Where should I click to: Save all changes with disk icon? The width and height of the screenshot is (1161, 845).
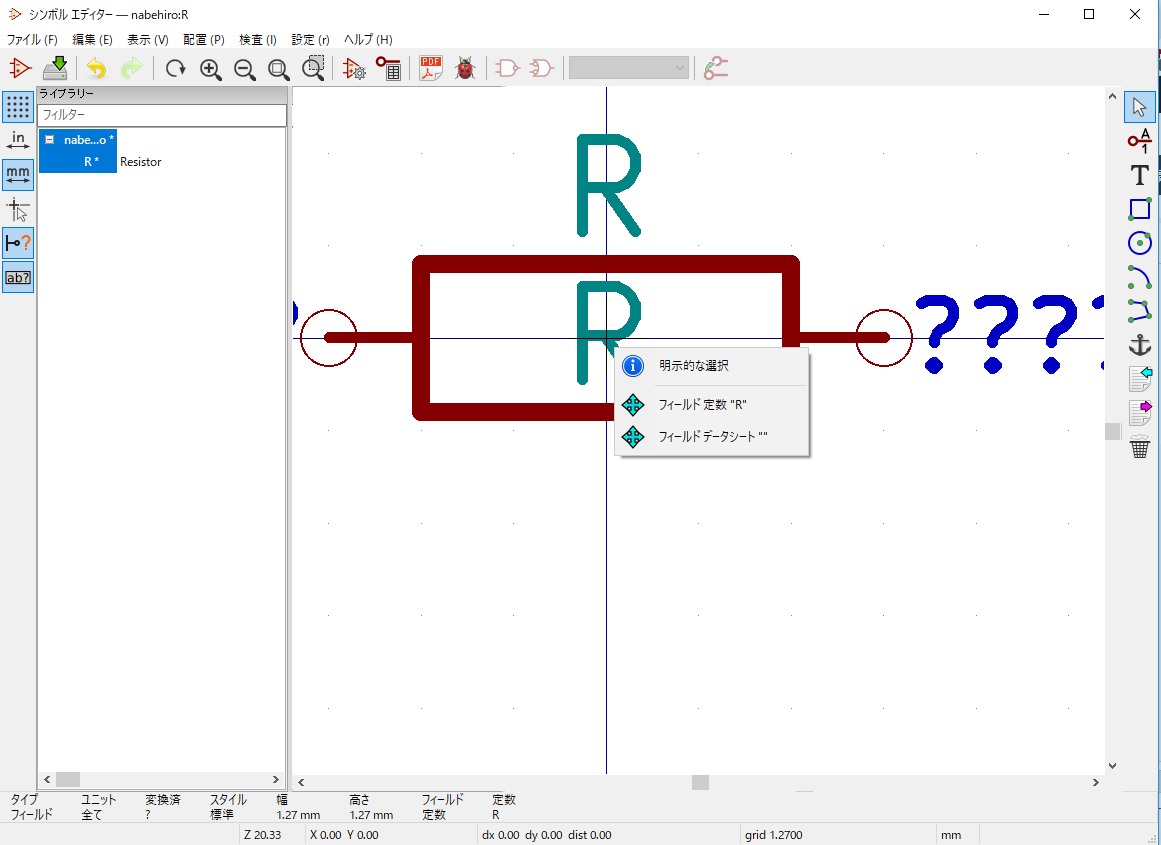pyautogui.click(x=56, y=69)
